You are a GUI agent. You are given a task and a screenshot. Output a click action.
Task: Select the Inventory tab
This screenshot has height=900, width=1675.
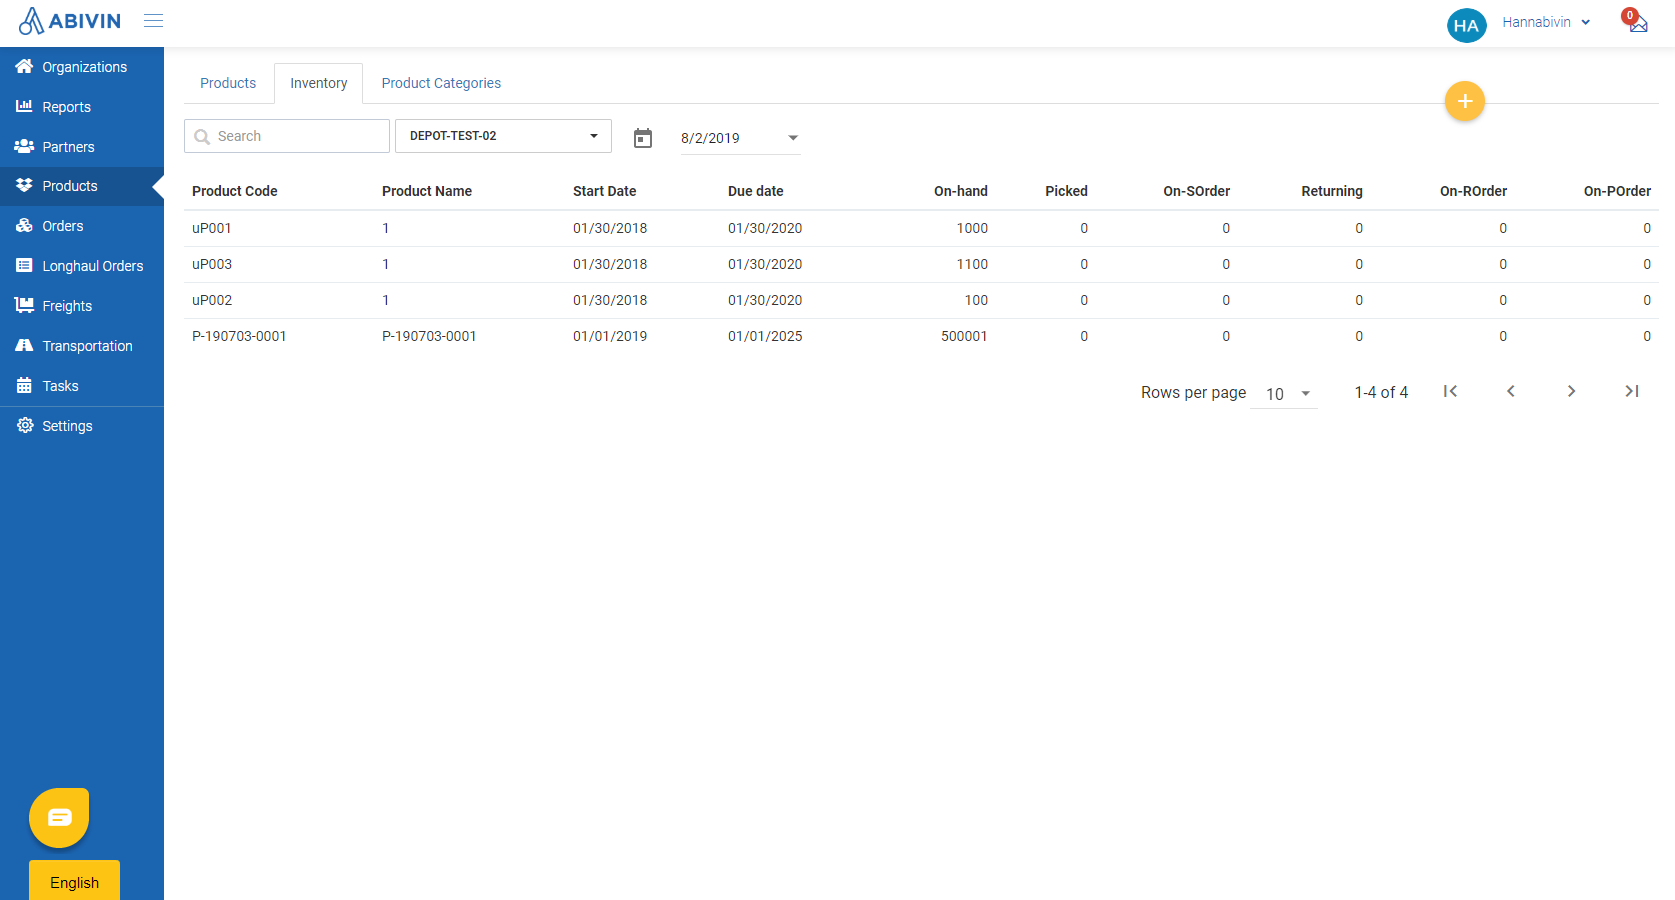coord(319,83)
